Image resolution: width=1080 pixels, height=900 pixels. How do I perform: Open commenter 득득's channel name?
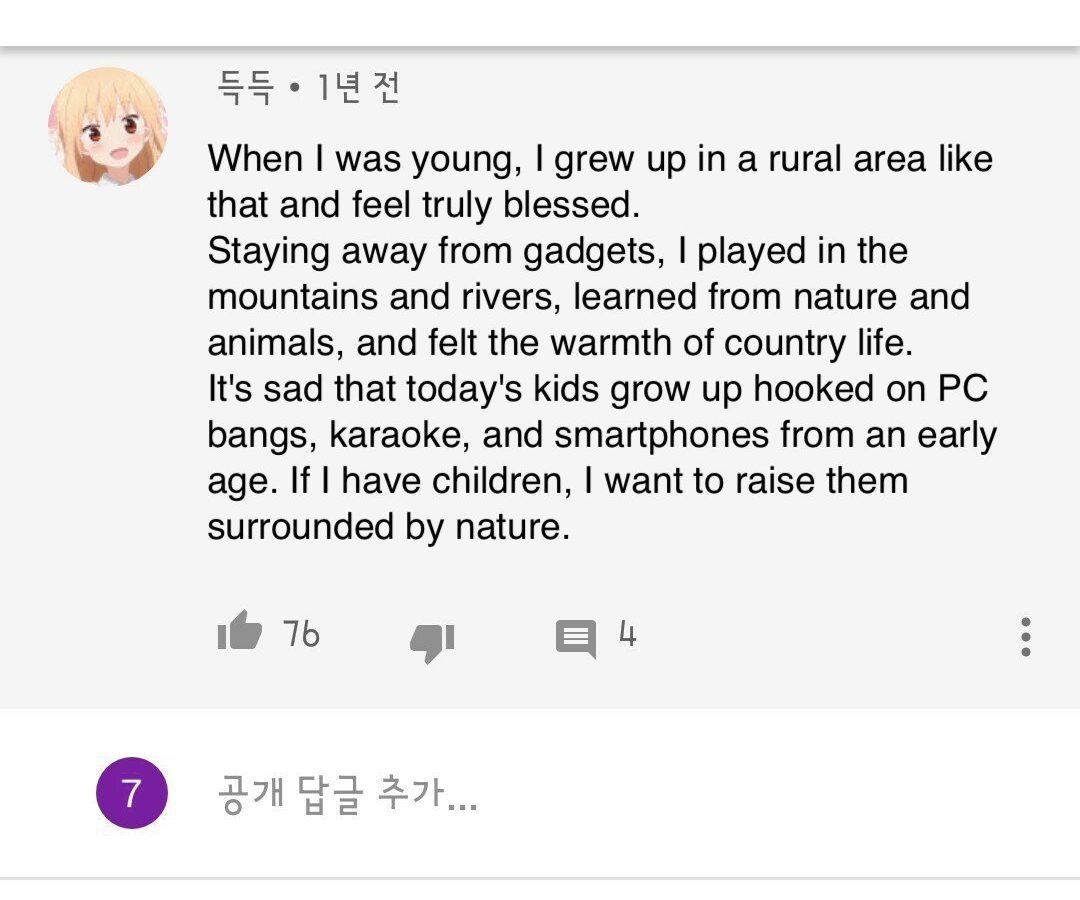point(245,89)
